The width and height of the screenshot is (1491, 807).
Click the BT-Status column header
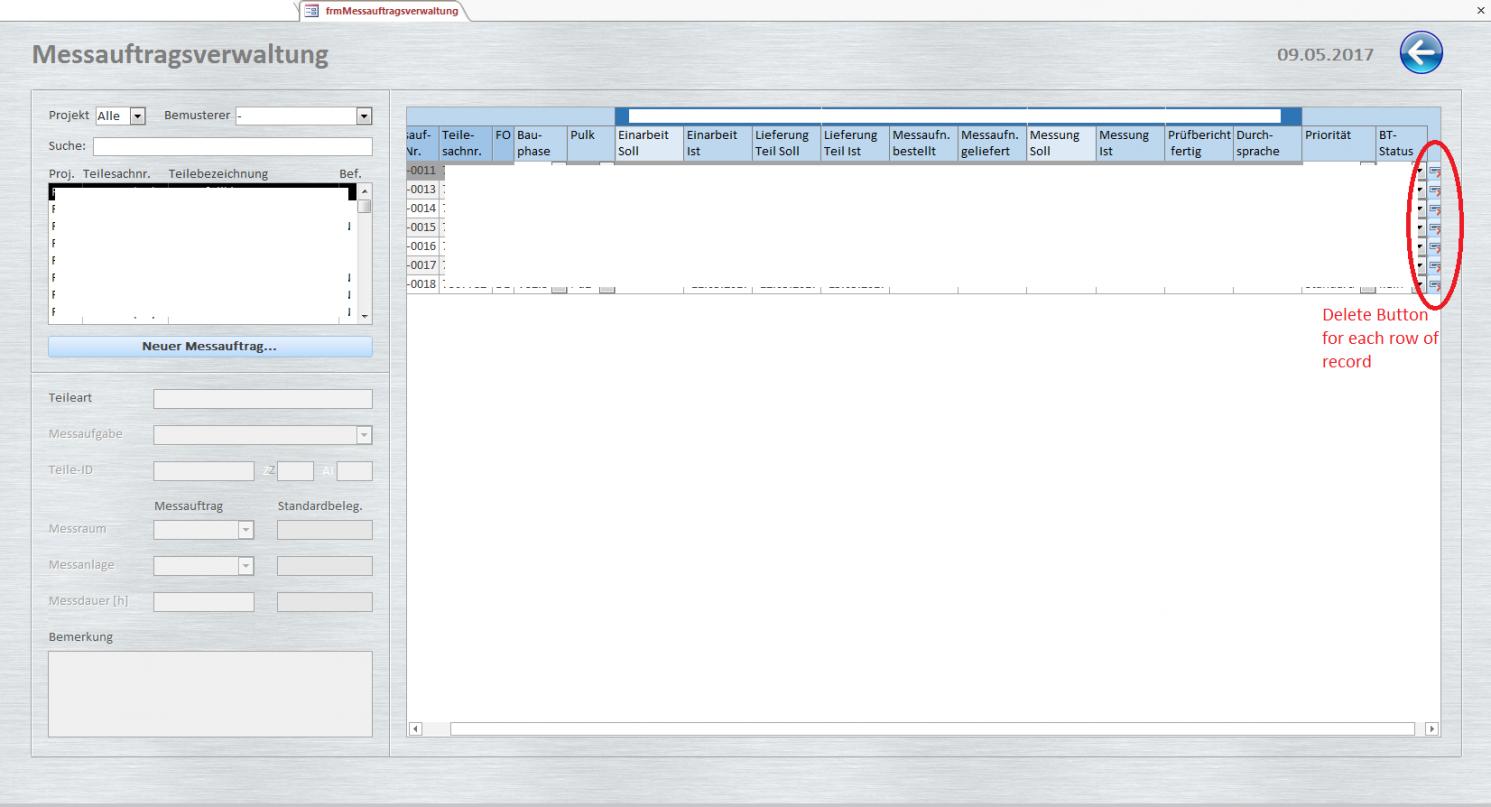tap(1400, 144)
